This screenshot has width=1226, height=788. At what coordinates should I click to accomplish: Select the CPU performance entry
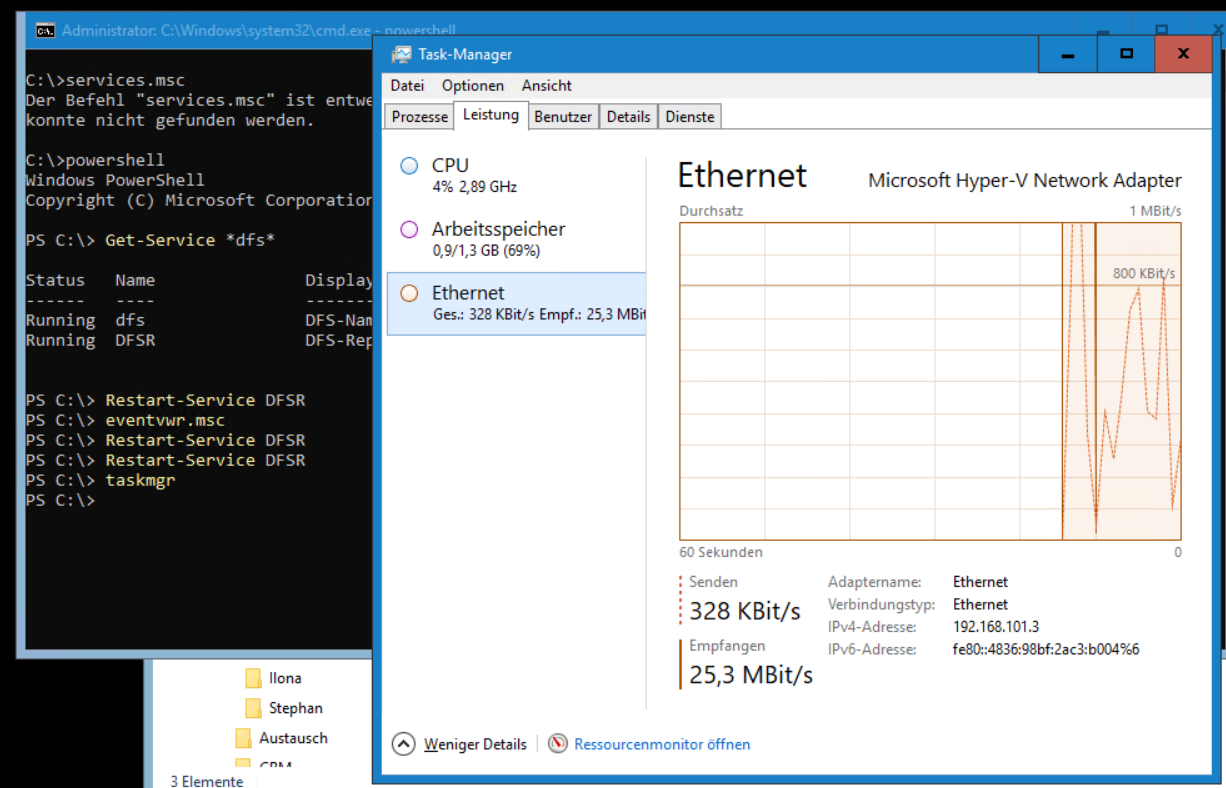(x=516, y=175)
